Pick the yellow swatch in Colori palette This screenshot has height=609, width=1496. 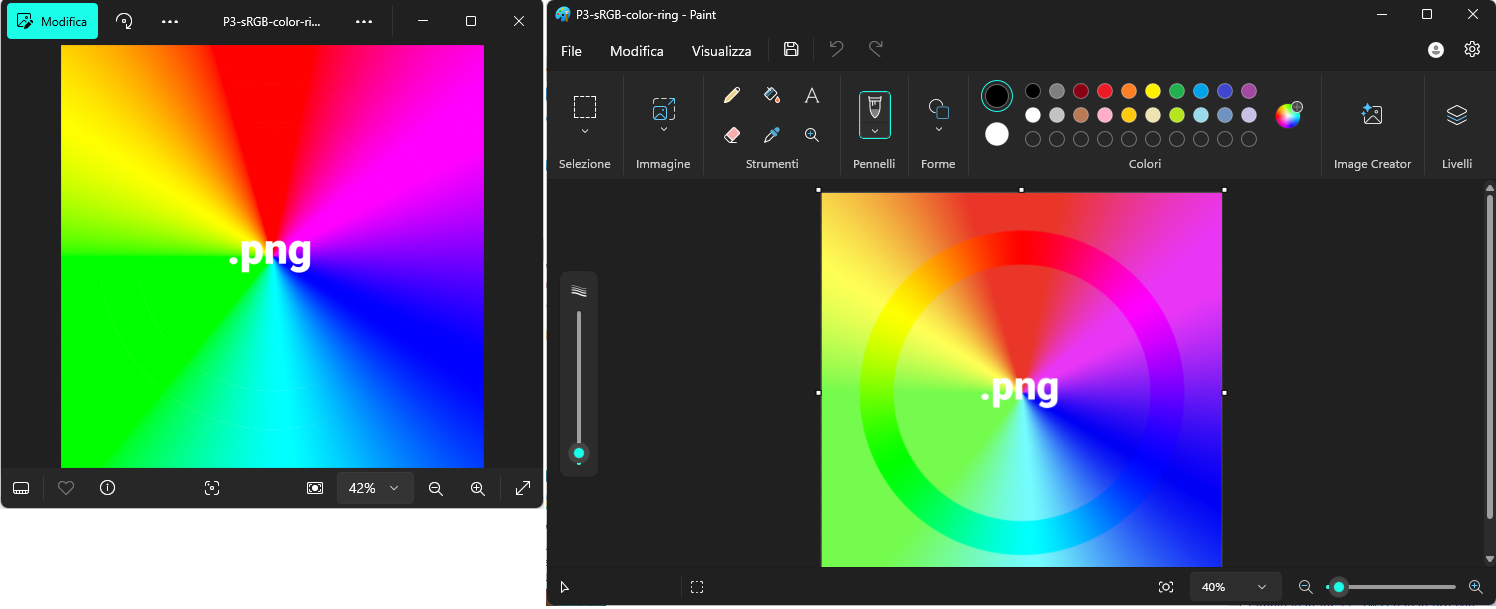tap(1153, 91)
